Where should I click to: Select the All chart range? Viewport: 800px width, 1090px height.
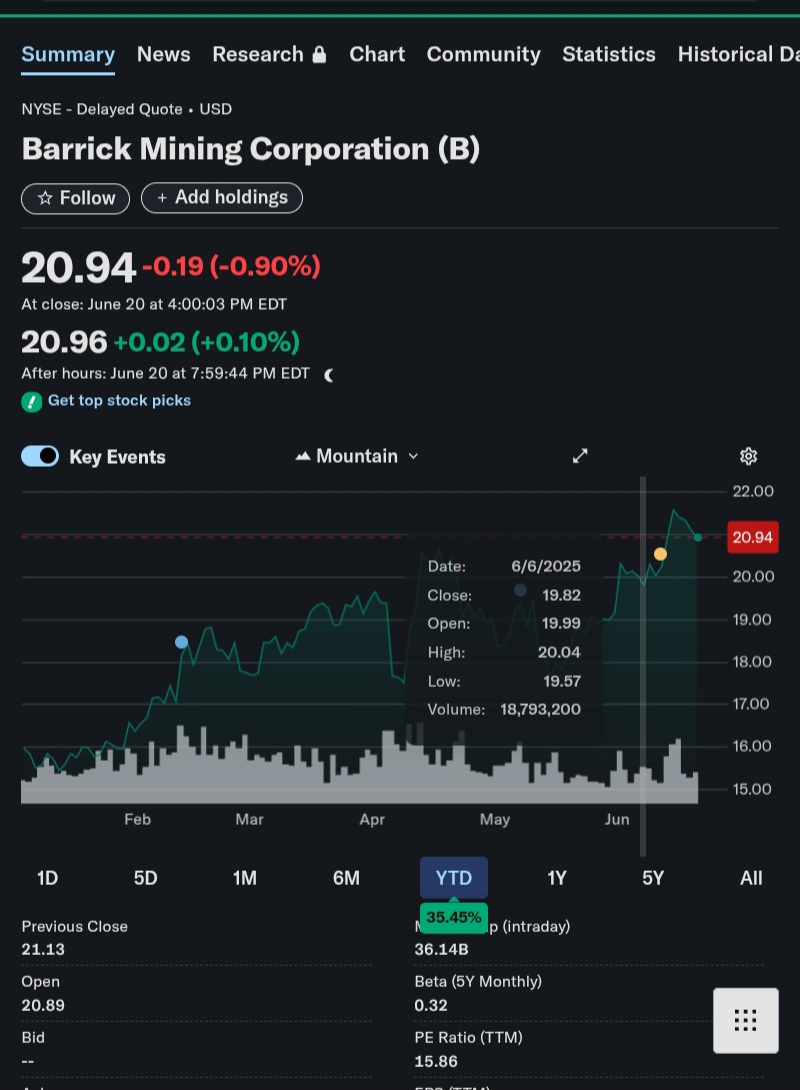click(751, 878)
